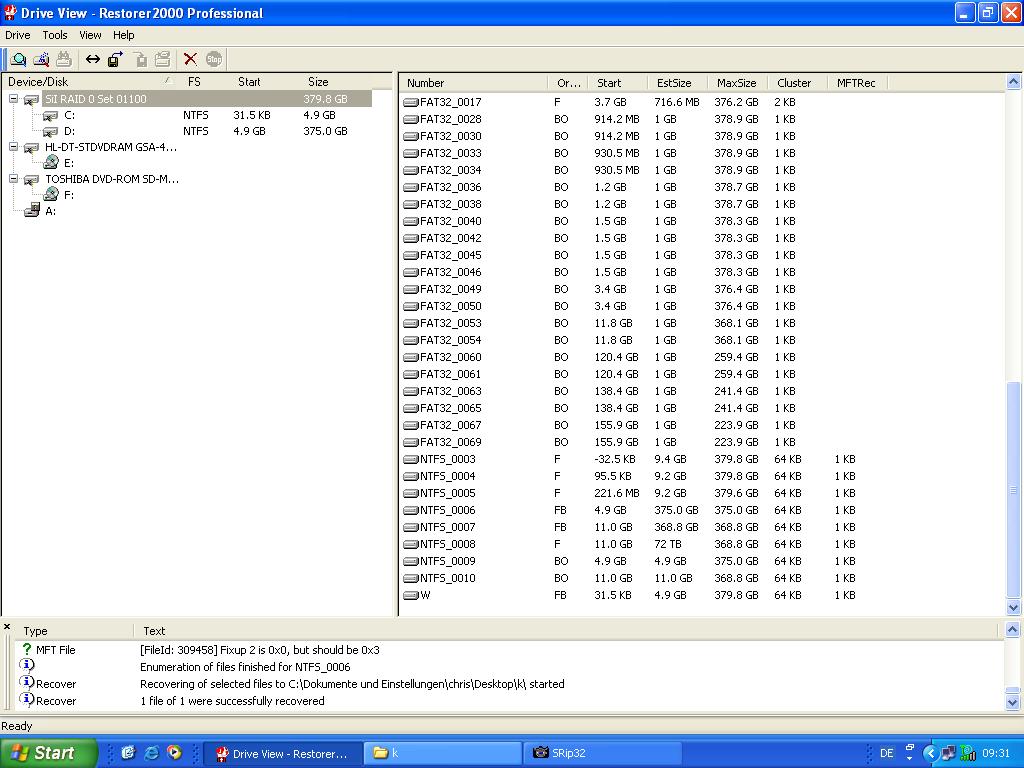
Task: Select the E: optical disc icon
Action: point(51,163)
